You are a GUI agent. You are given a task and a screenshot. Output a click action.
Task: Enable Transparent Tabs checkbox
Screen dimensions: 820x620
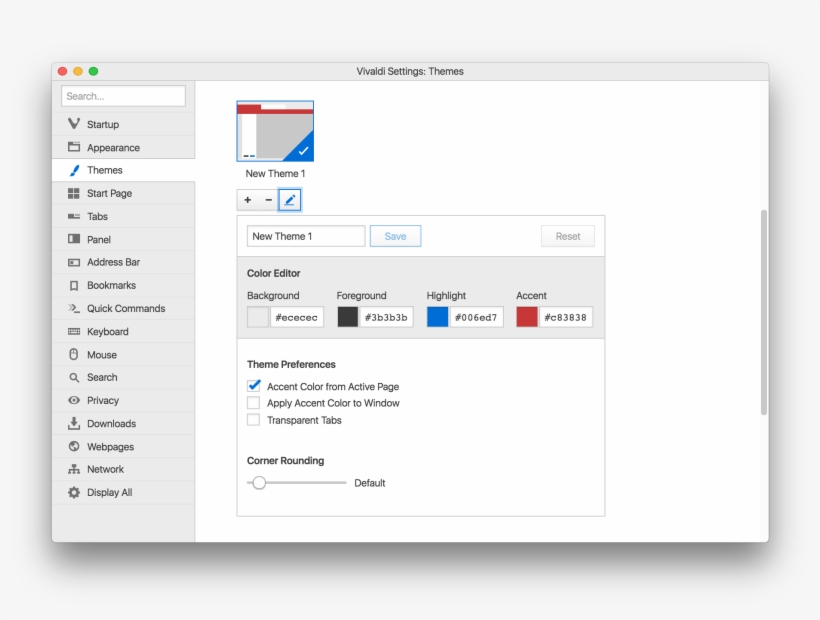click(254, 420)
